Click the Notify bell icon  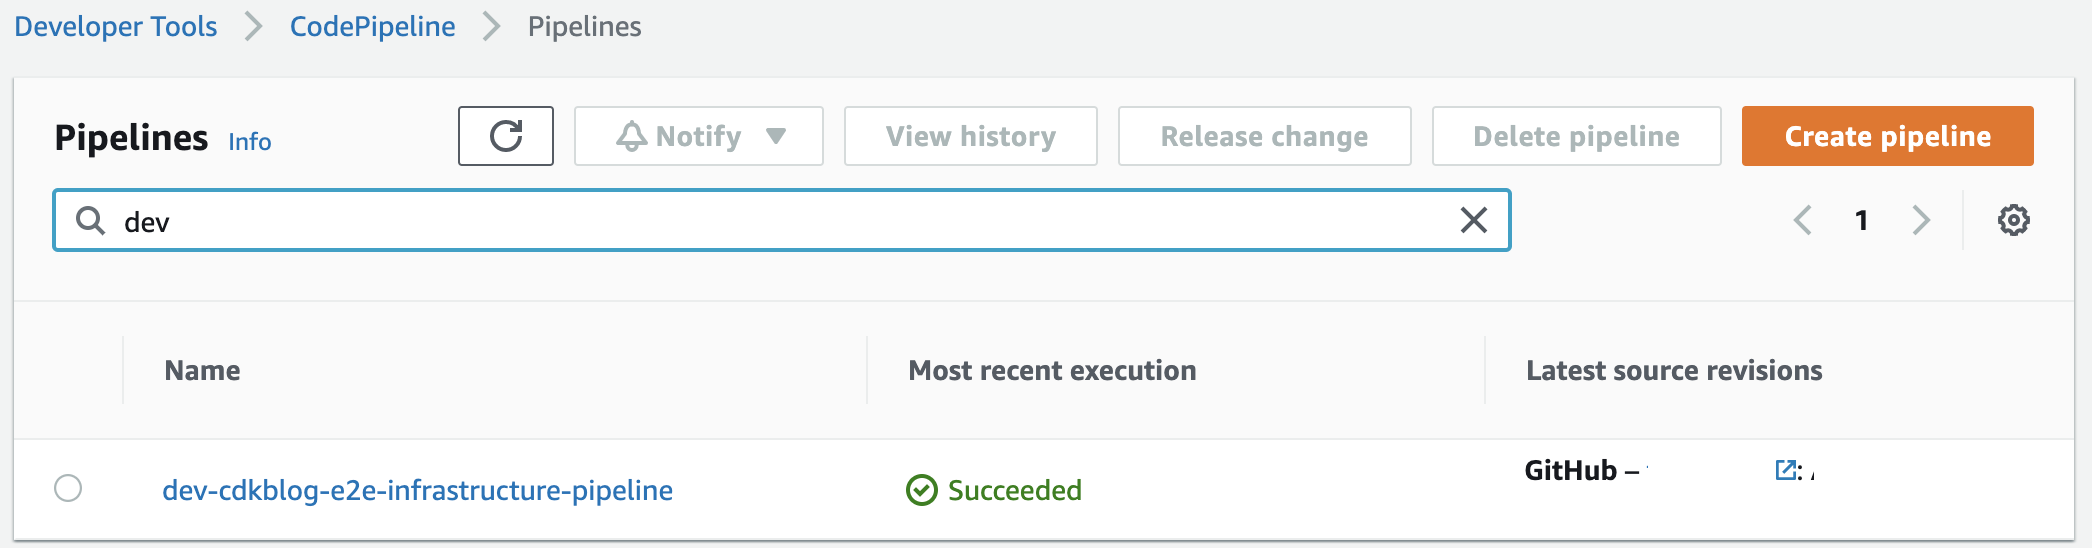coord(632,136)
